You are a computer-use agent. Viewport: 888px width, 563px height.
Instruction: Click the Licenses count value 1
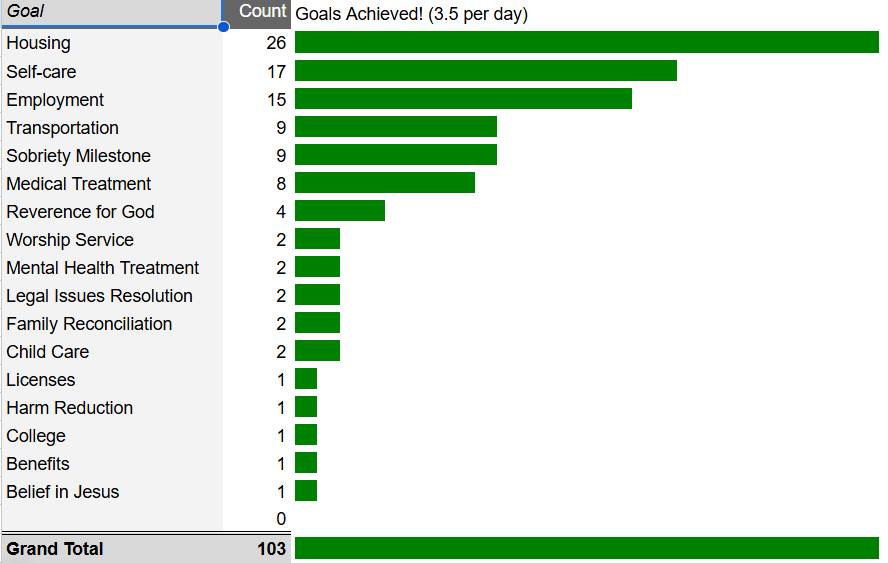click(281, 380)
